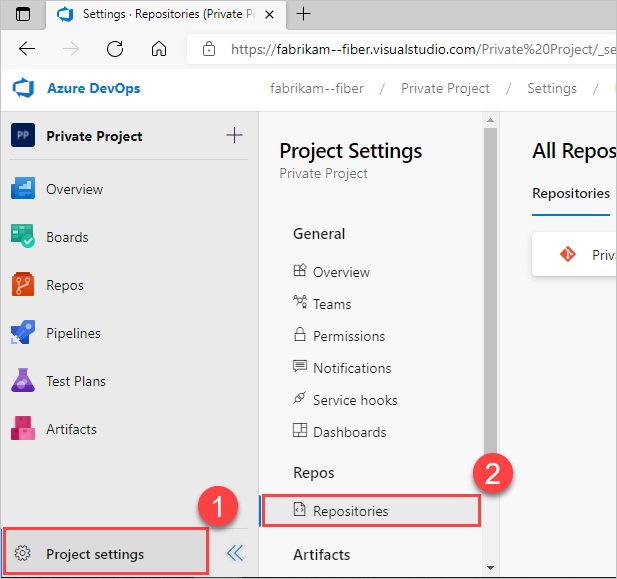The image size is (617, 579).
Task: Open Artifacts in the left navigation
Action: 71,429
